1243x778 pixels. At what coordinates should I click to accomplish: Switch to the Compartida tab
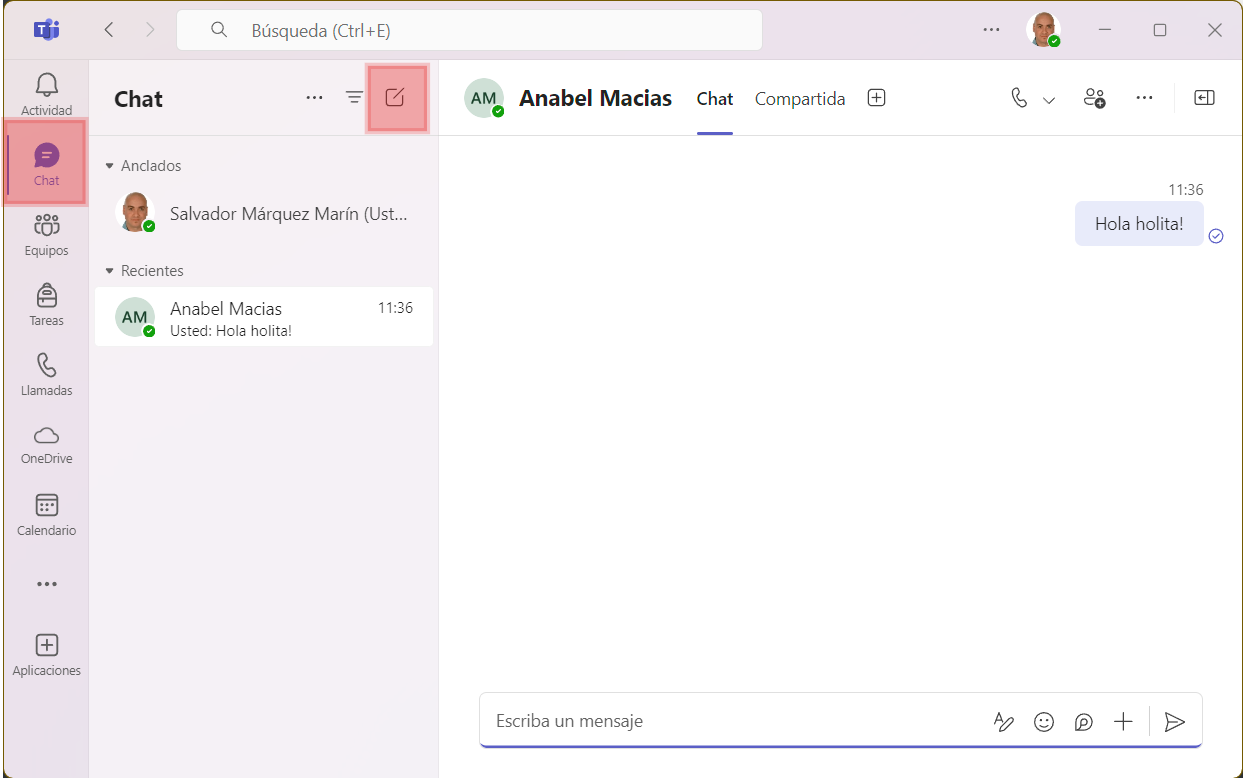[x=800, y=99]
